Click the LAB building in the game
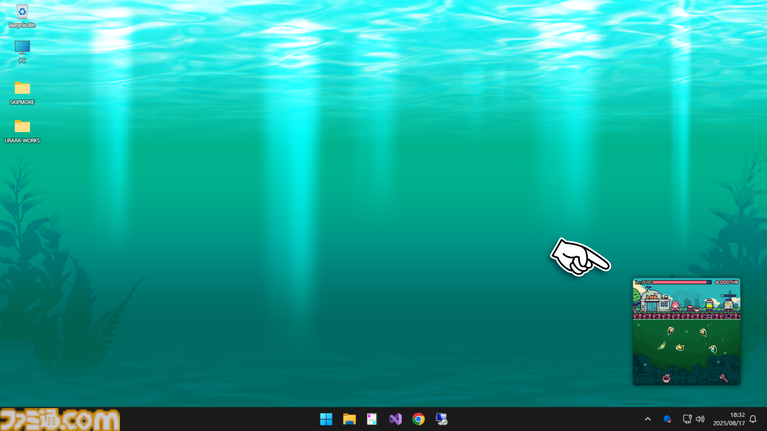767x431 pixels. [651, 300]
